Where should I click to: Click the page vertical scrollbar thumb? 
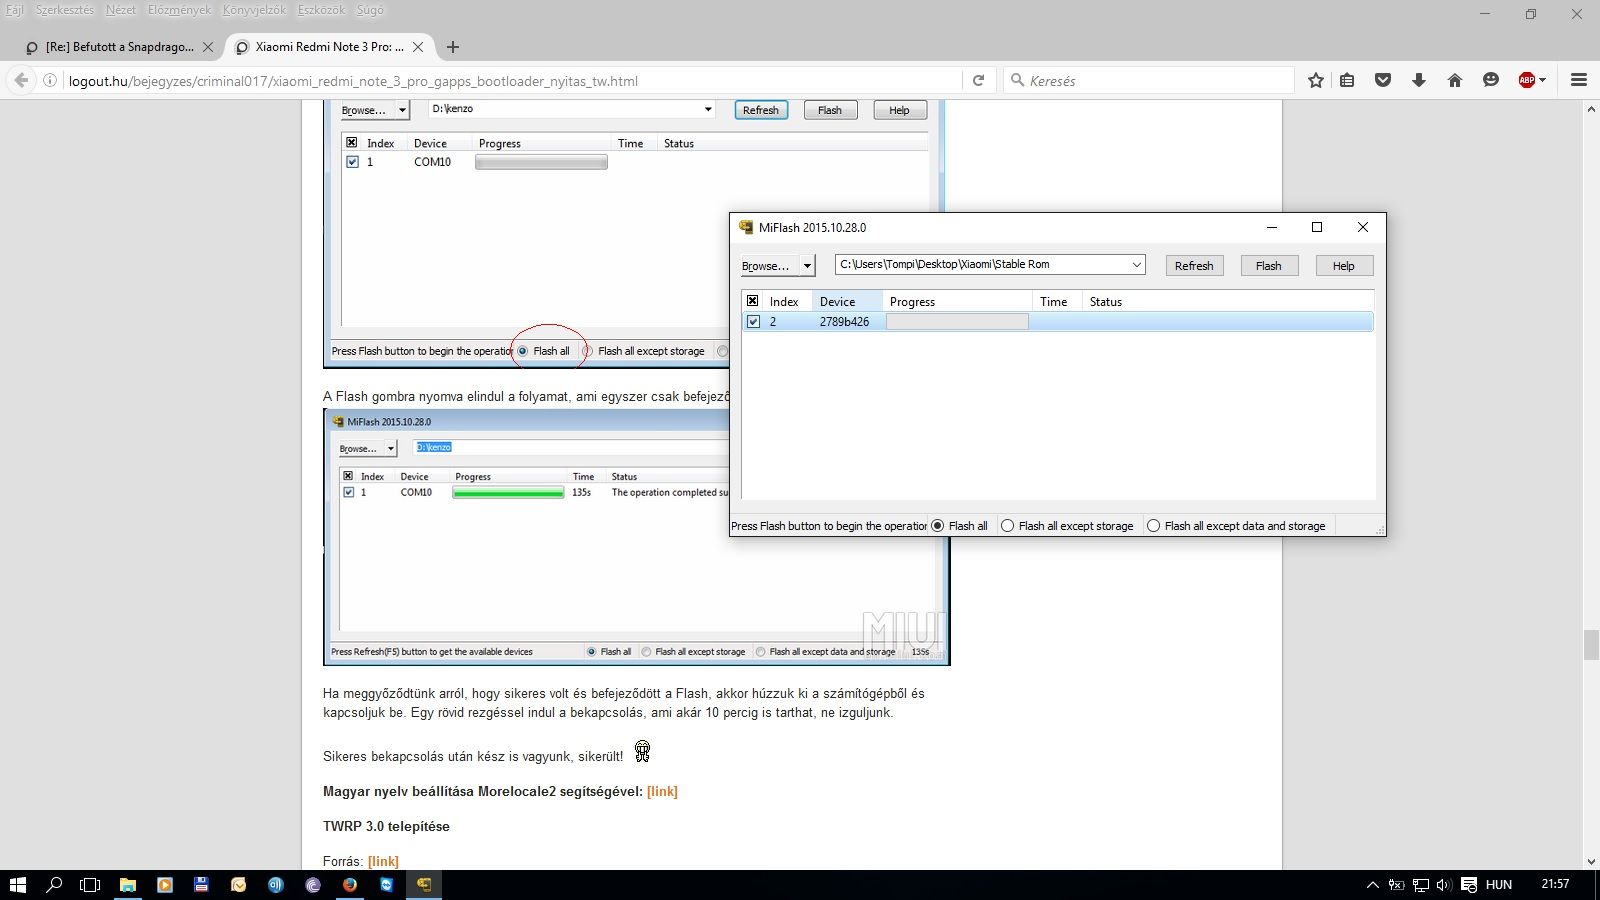1591,645
